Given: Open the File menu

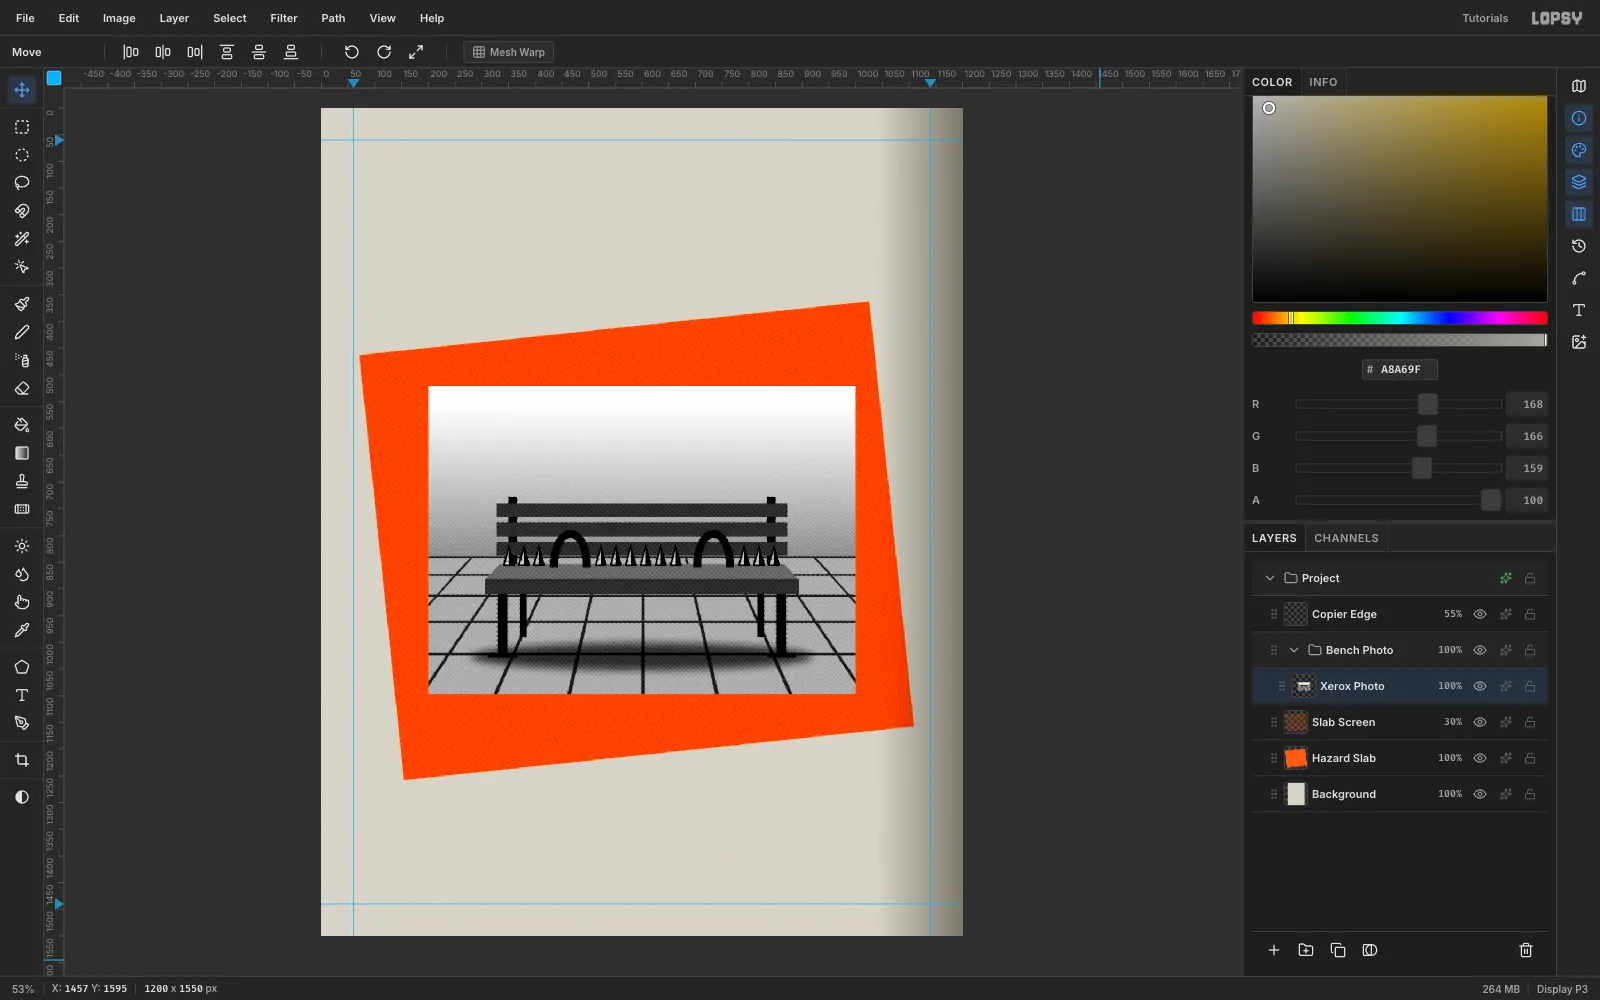Looking at the screenshot, I should tap(25, 18).
